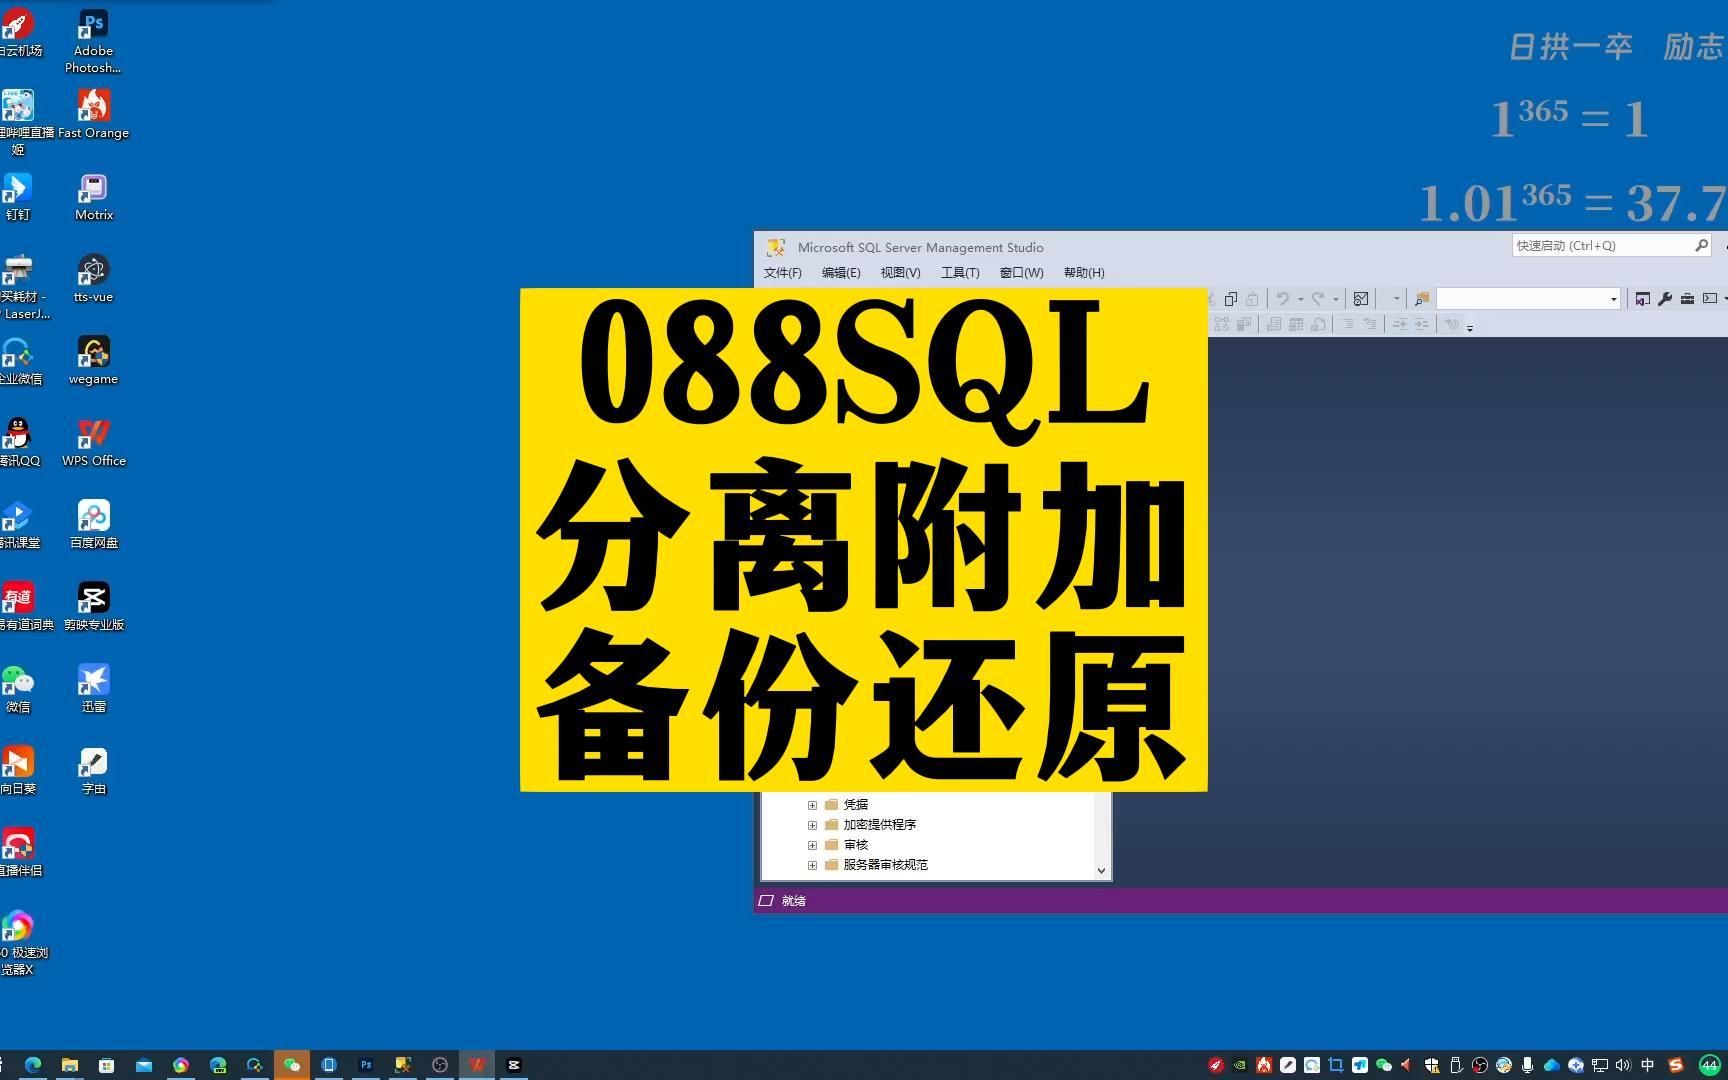Expand the 凭据 folder node
Viewport: 1728px width, 1080px height.
pos(812,805)
